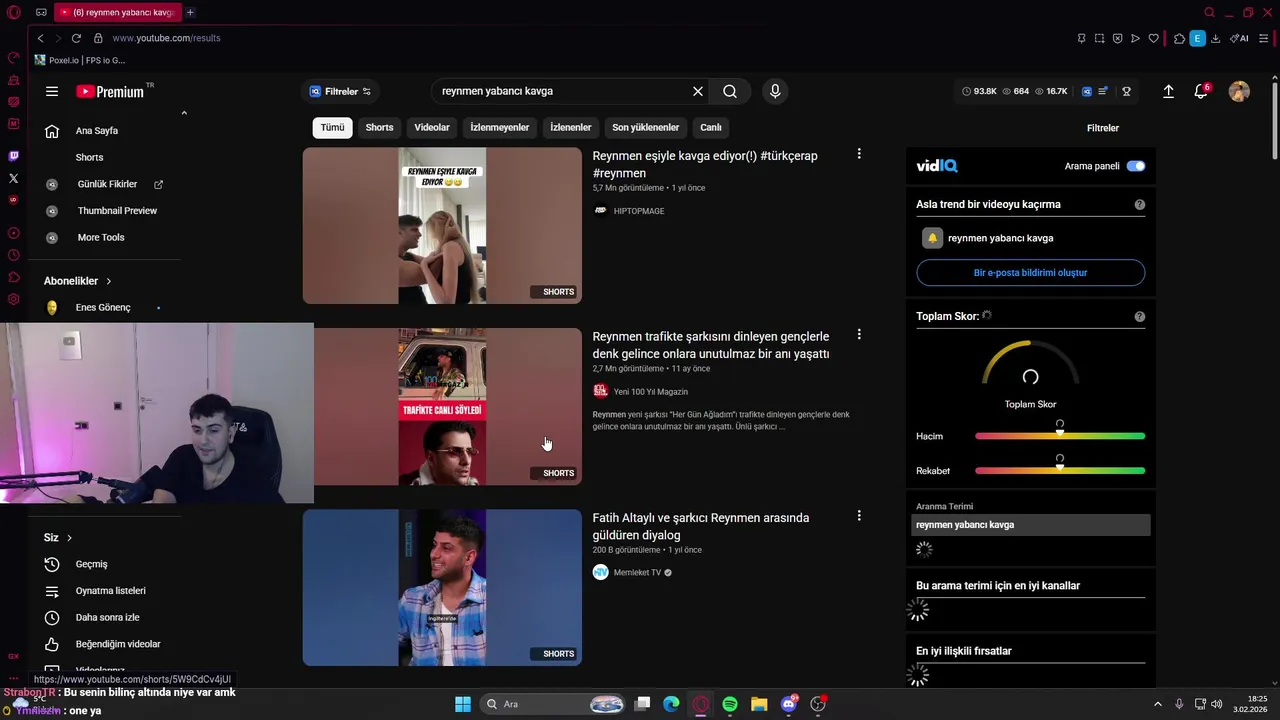Open a new browser tab
1280x720 pixels.
pyautogui.click(x=190, y=12)
